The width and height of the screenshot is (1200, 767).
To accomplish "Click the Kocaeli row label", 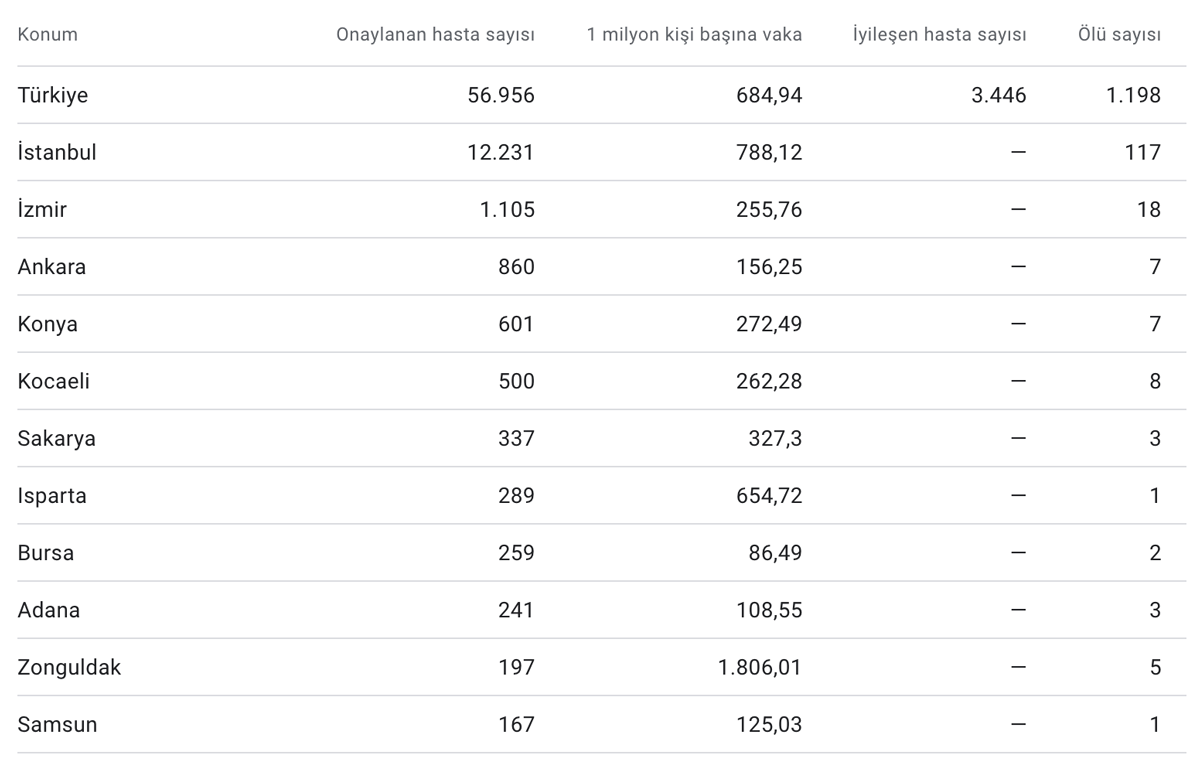I will [54, 381].
